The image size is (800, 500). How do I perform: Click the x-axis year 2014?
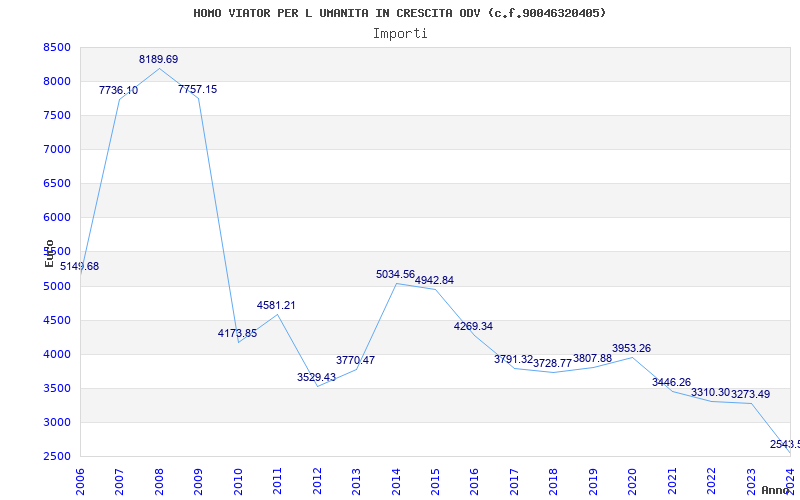[x=396, y=482]
